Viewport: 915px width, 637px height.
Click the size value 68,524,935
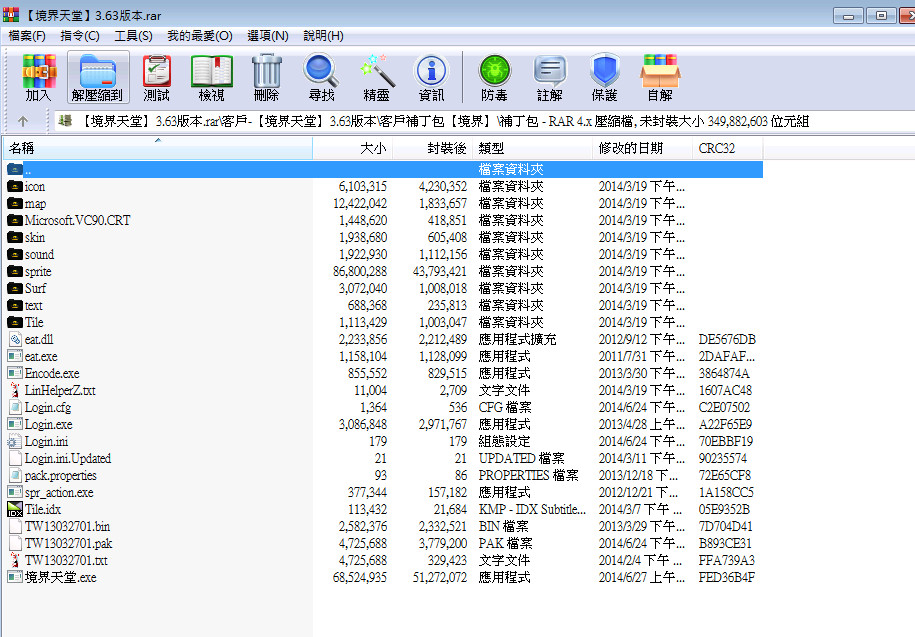(359, 578)
